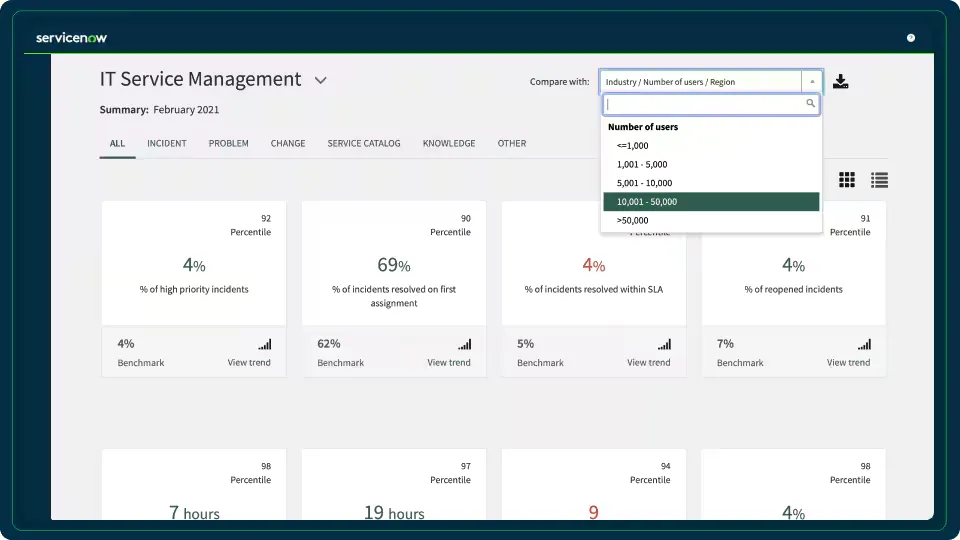Click search magnifier in dropdown
The width and height of the screenshot is (960, 540).
(x=810, y=103)
